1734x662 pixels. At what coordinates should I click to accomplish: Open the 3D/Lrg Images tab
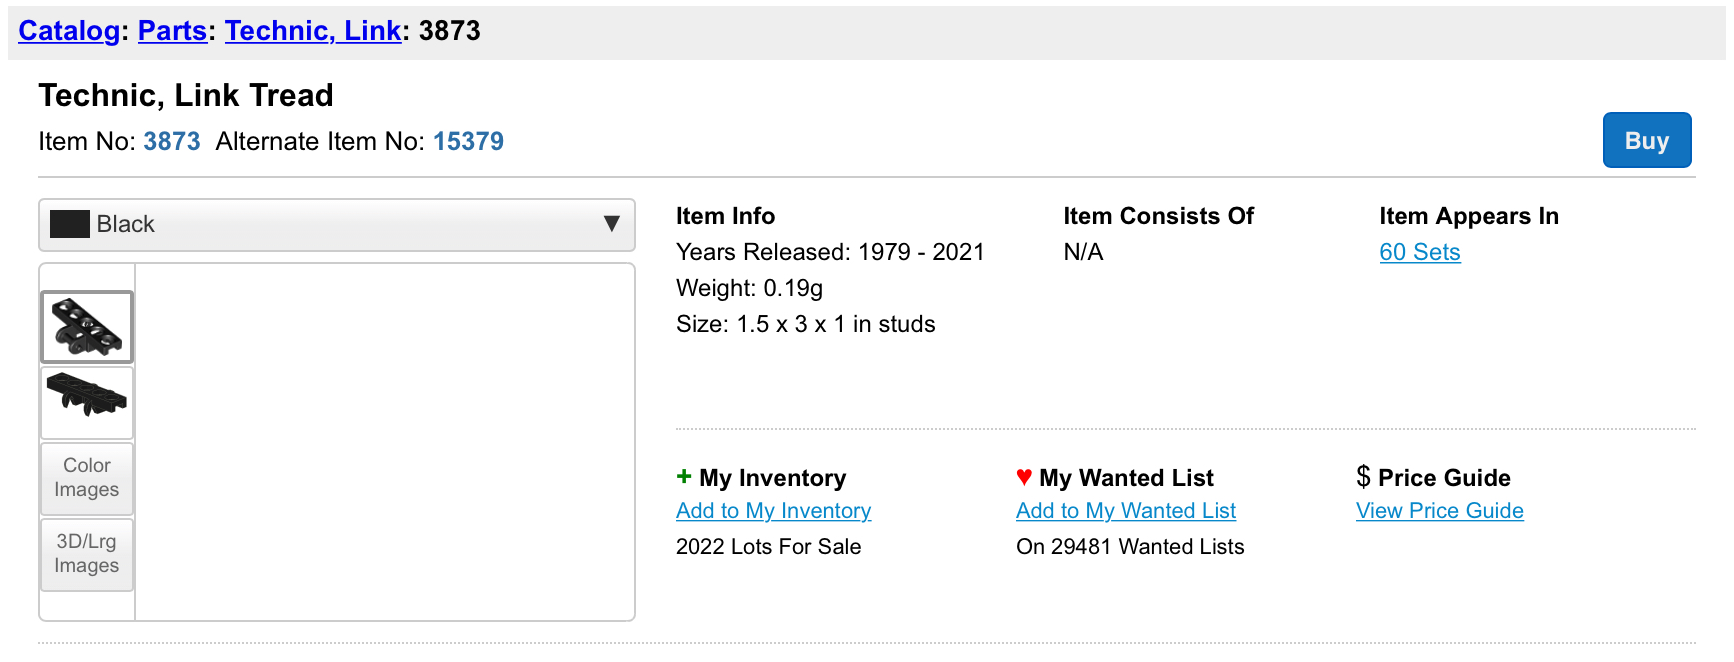(87, 554)
